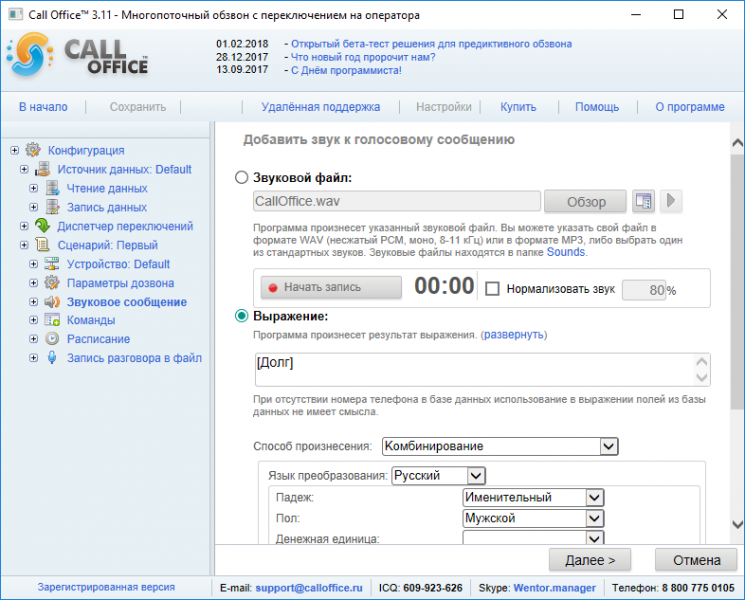Expand the Источник данных: Default node
Image resolution: width=745 pixels, height=600 pixels.
[x=24, y=169]
